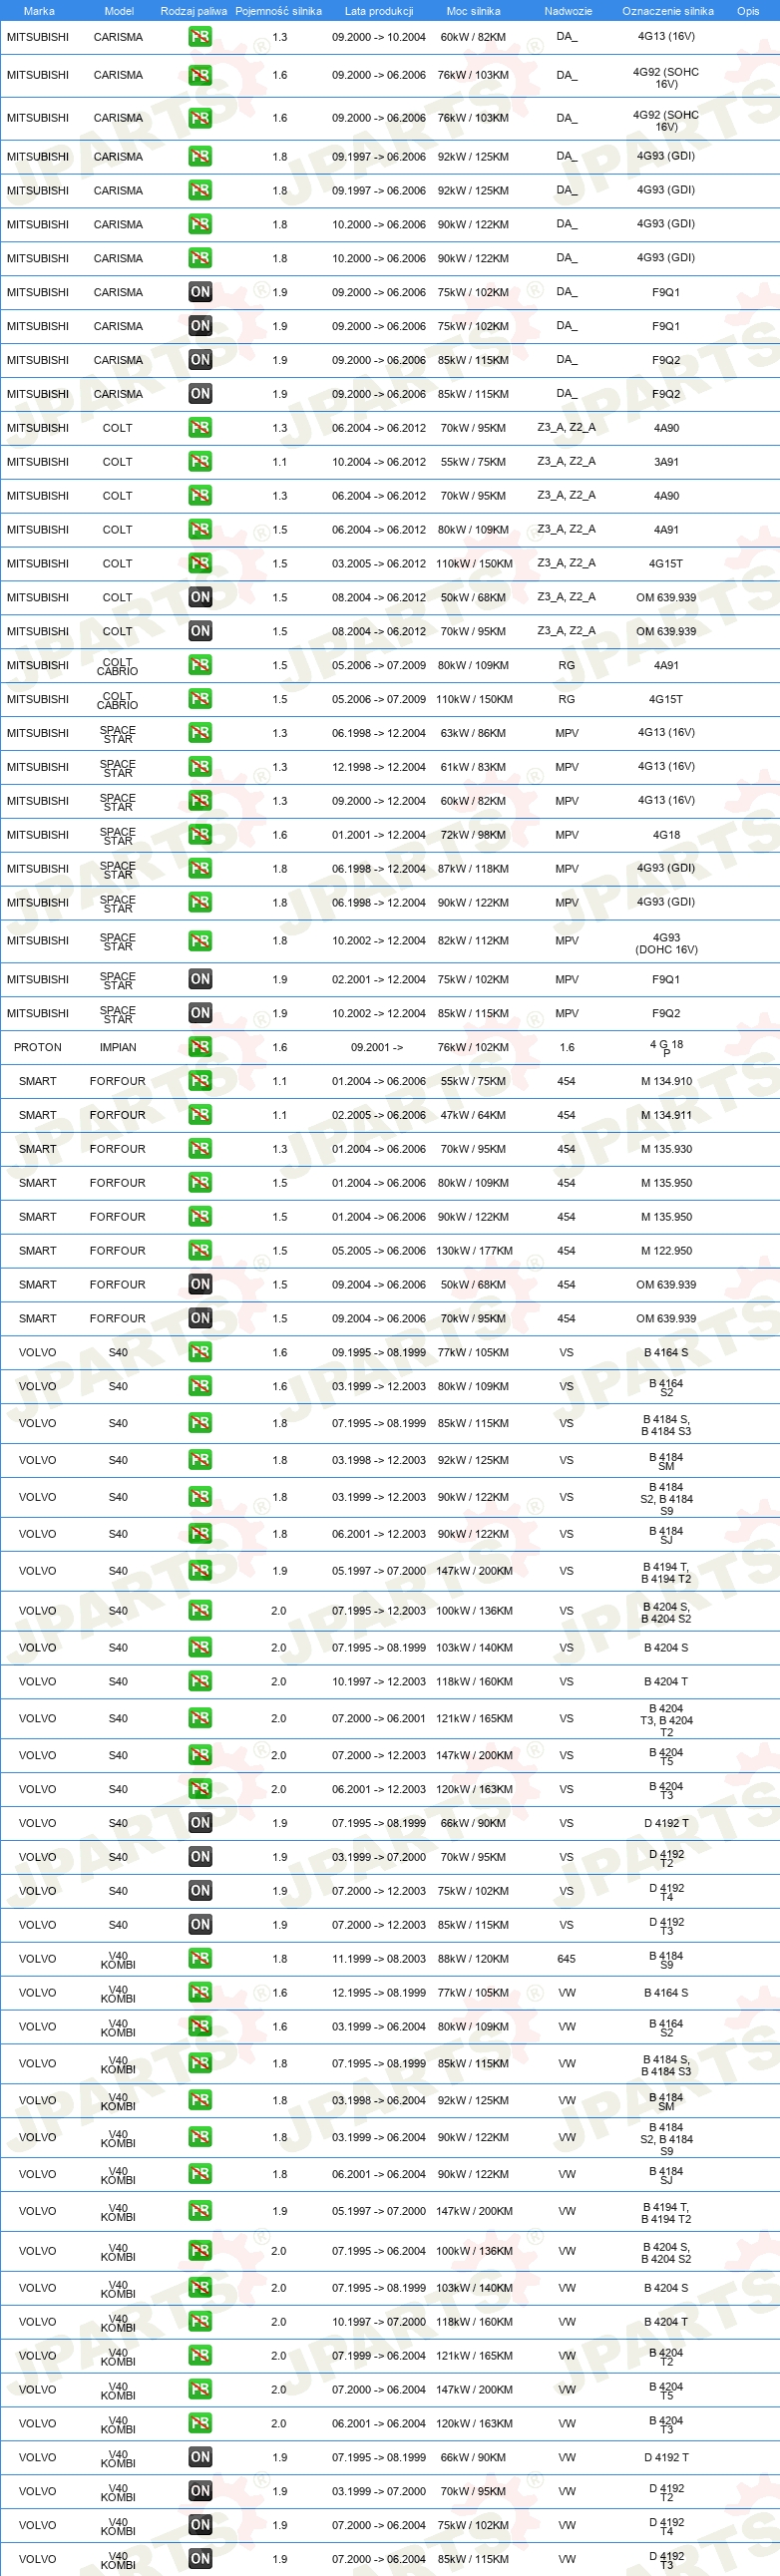
Task: Click the PB icon in Colt Cabrio 4G15T row
Action: point(200,699)
